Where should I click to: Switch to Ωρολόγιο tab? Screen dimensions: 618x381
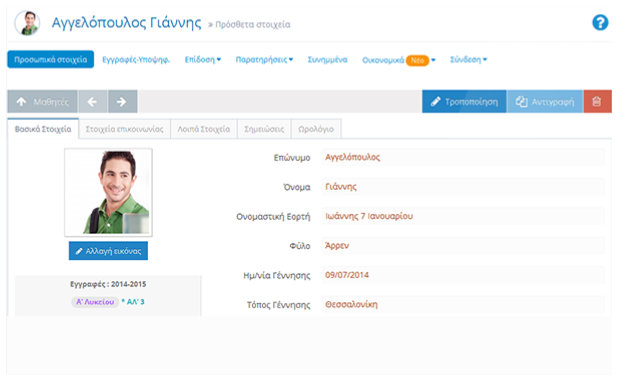[x=316, y=129]
